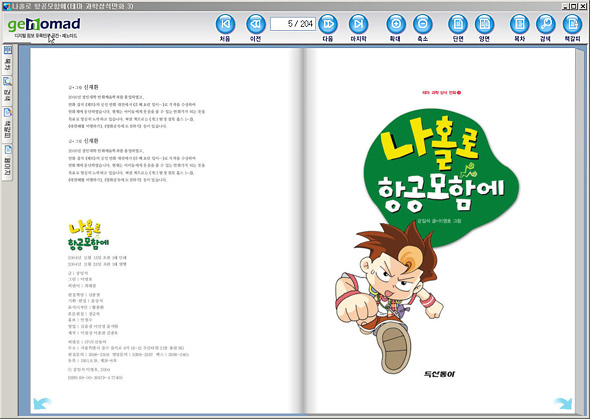This screenshot has height=419, width=590.
Task: Minimize the e-book viewer window
Action: [566, 6]
